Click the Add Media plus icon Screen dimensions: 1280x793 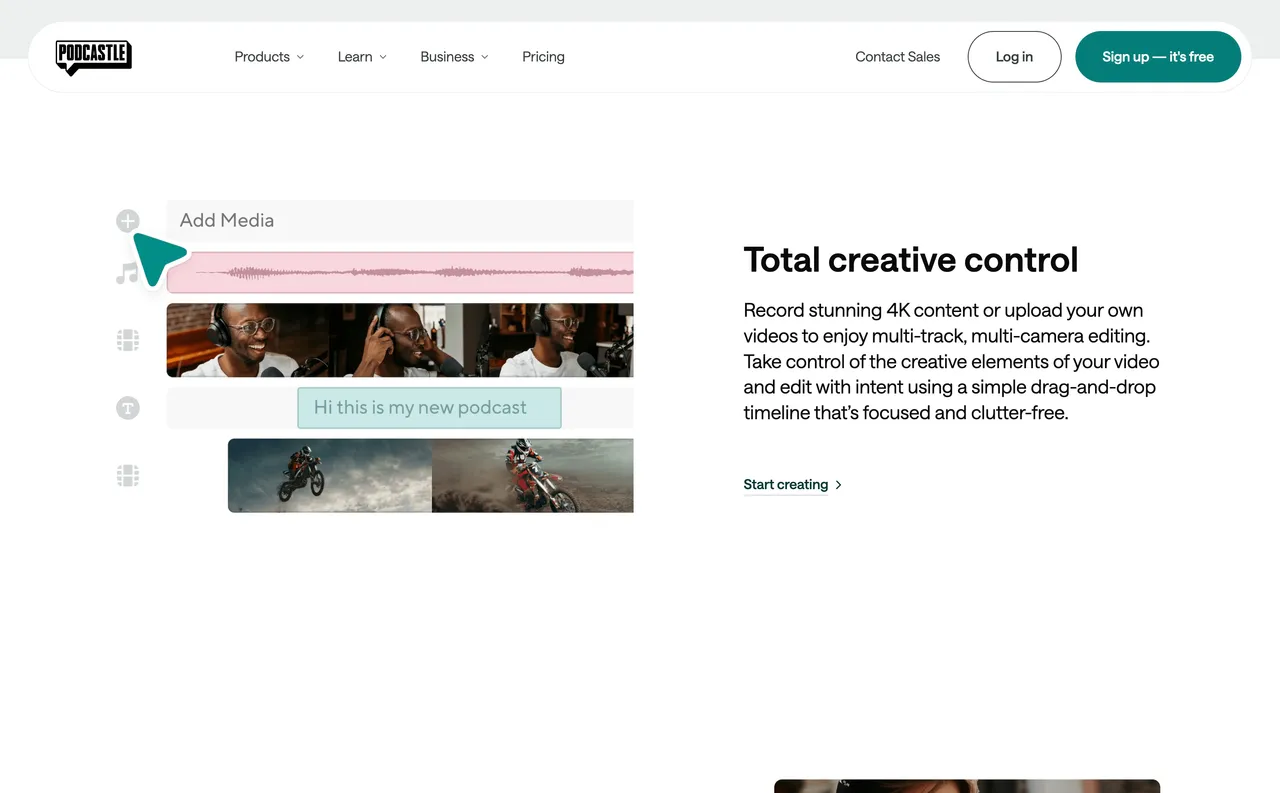[x=127, y=220]
